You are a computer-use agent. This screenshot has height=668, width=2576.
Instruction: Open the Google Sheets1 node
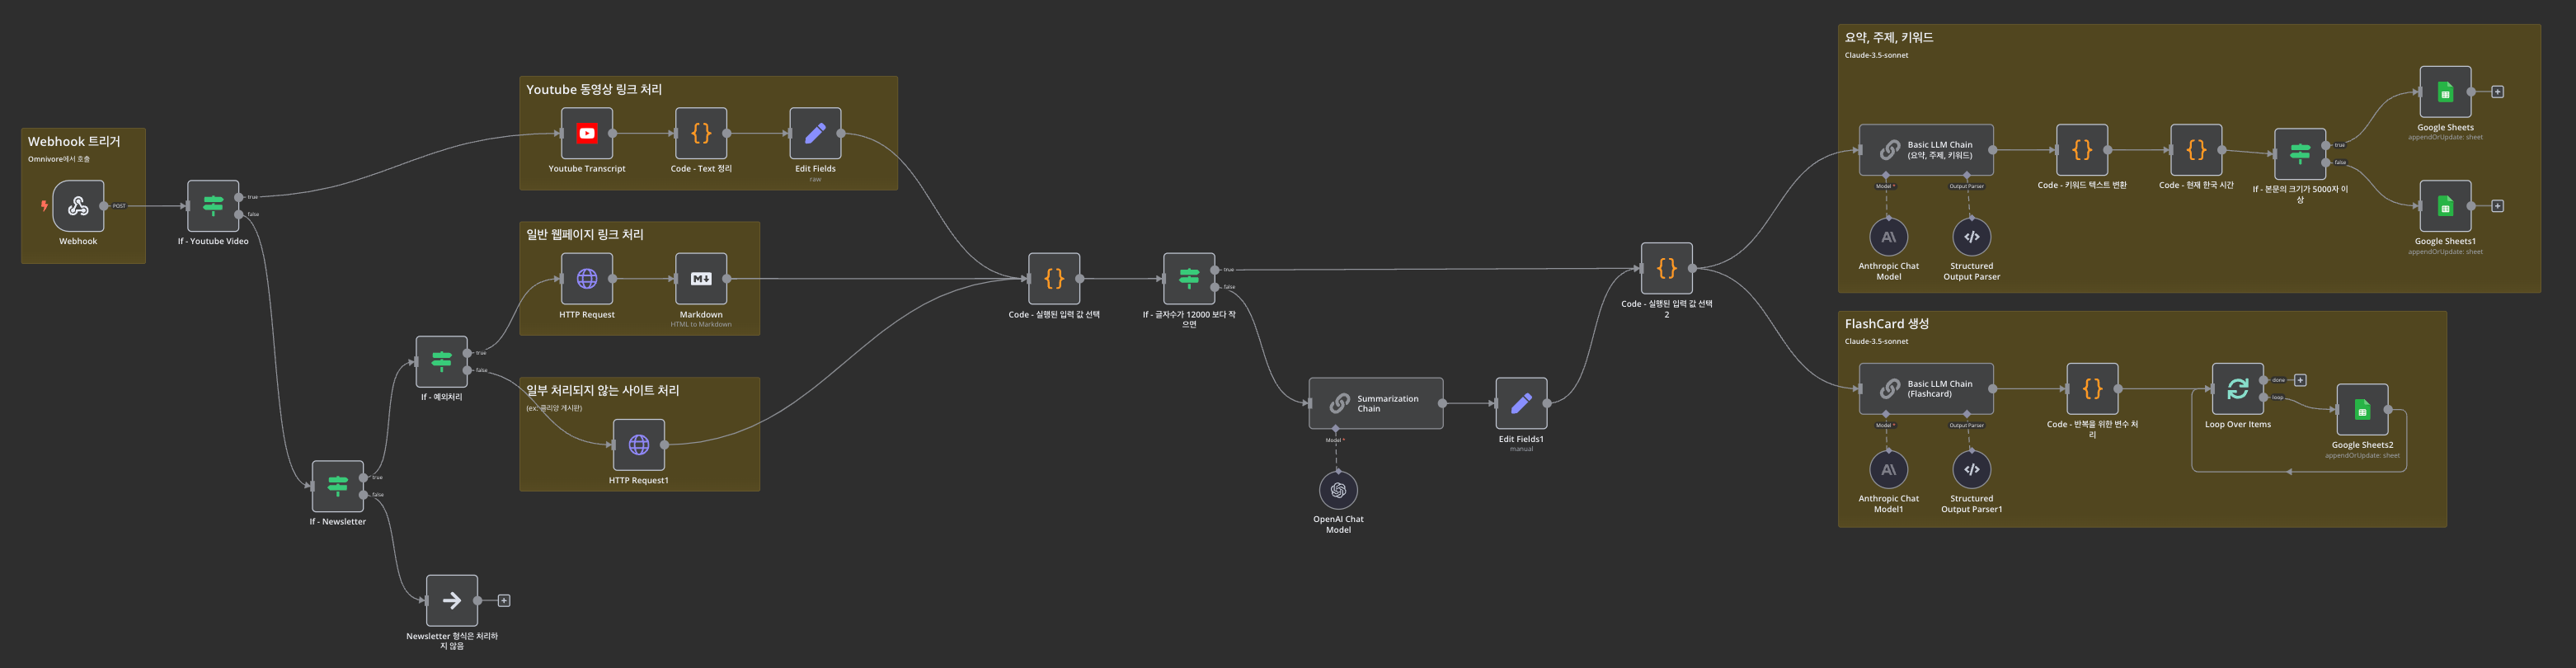click(2445, 206)
